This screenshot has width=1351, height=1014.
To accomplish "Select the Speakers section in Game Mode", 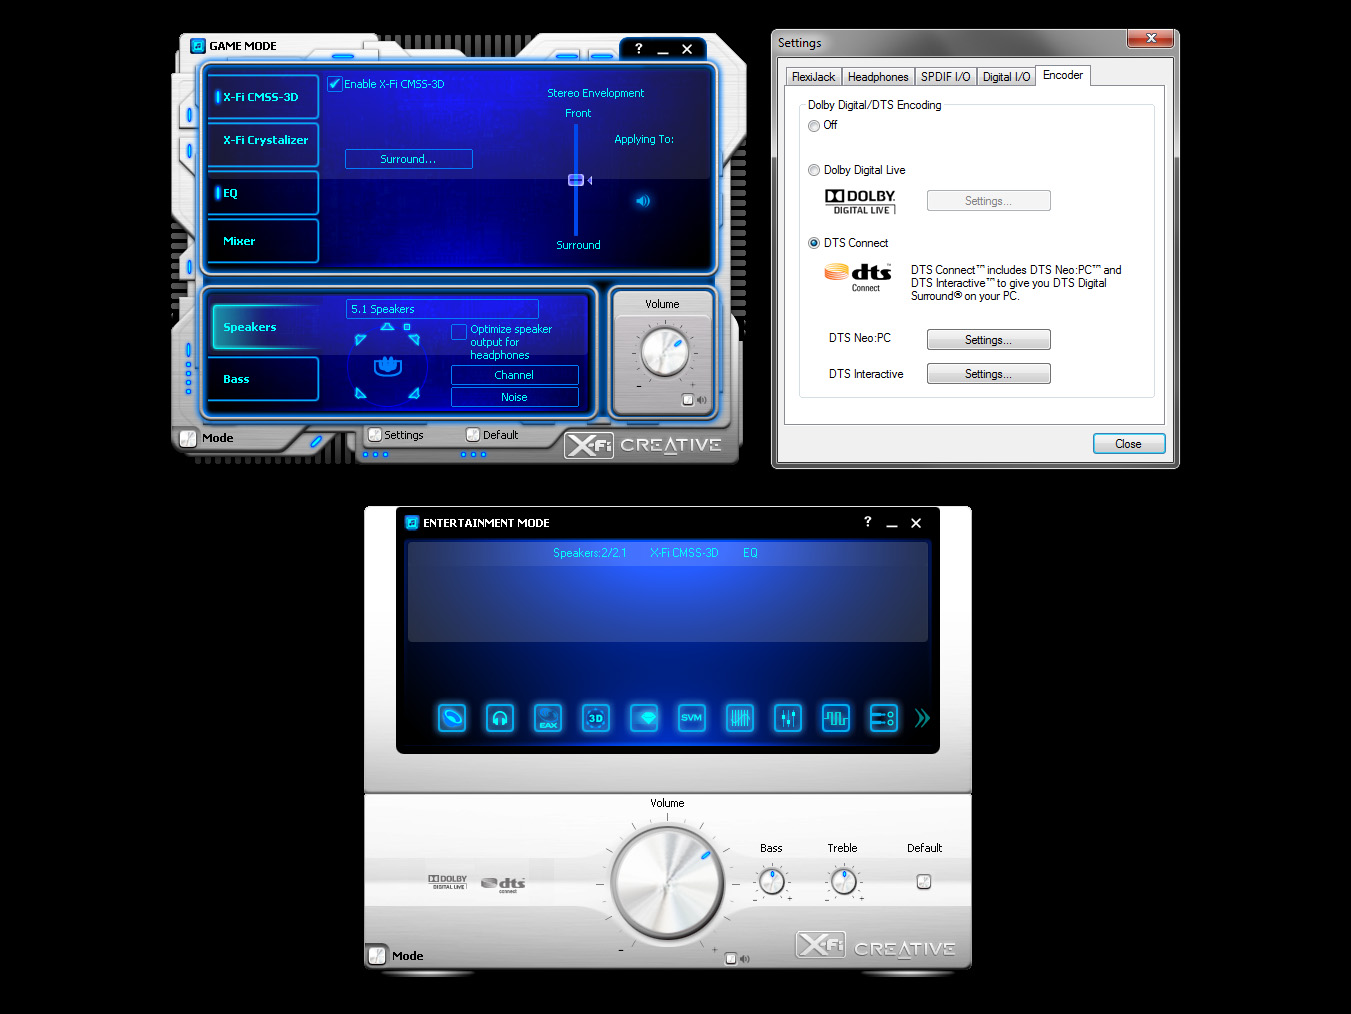I will [265, 327].
